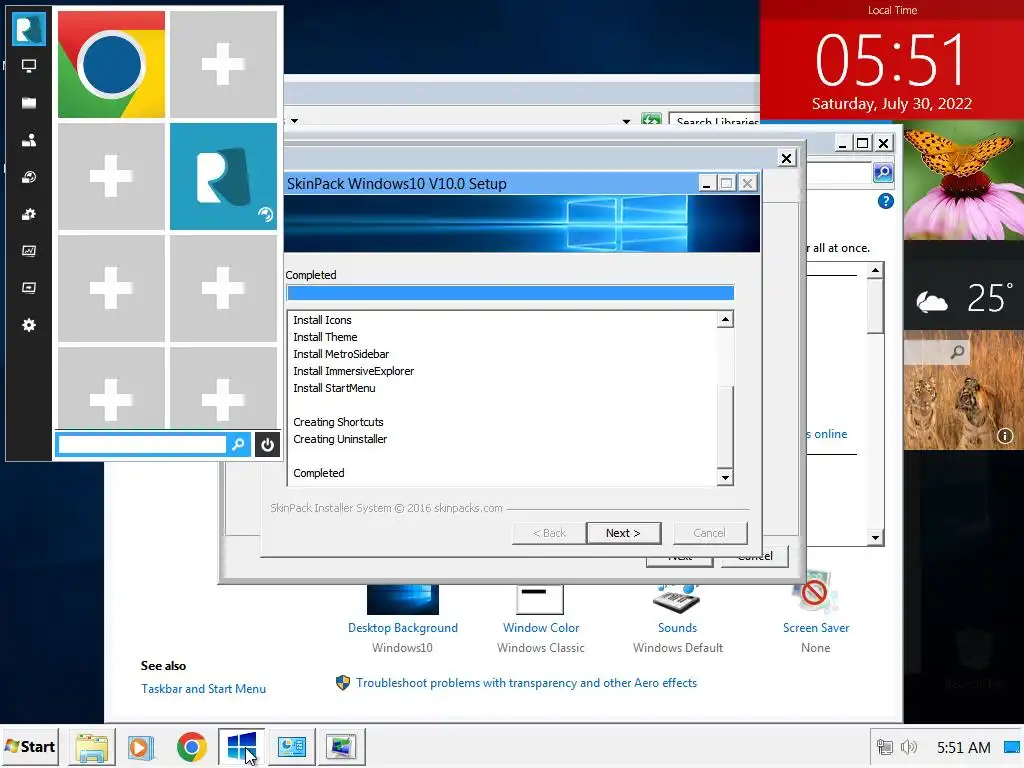Click the power button in start menu
The width and height of the screenshot is (1024, 768).
pyautogui.click(x=267, y=445)
